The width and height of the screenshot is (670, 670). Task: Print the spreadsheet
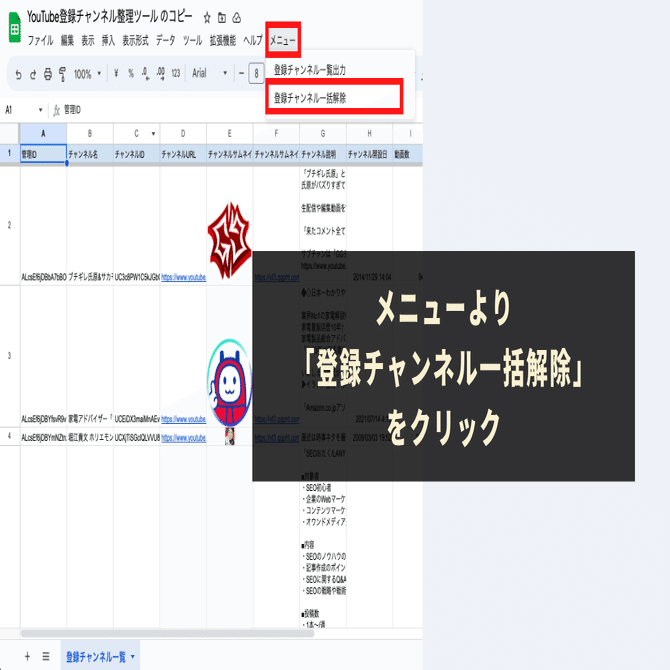pyautogui.click(x=48, y=74)
